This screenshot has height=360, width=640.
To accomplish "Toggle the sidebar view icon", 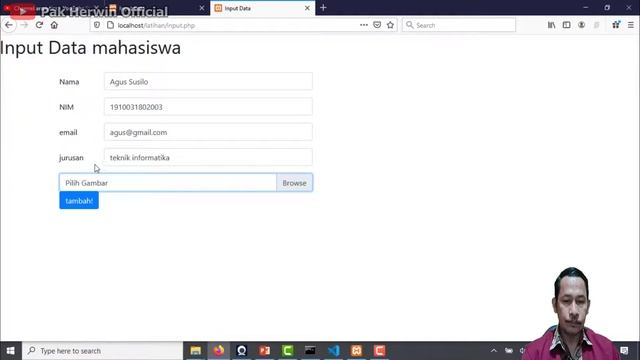I will [567, 25].
